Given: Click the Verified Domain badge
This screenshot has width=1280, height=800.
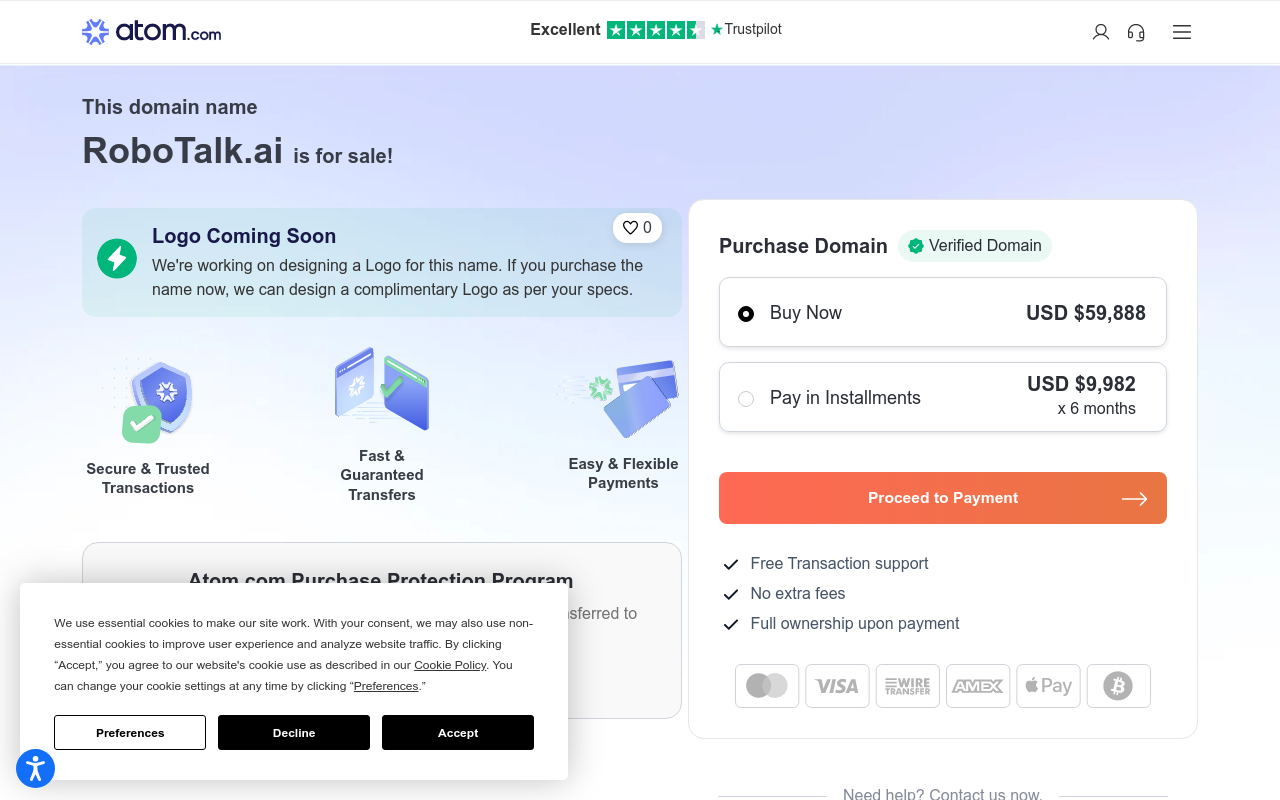Looking at the screenshot, I should (975, 246).
